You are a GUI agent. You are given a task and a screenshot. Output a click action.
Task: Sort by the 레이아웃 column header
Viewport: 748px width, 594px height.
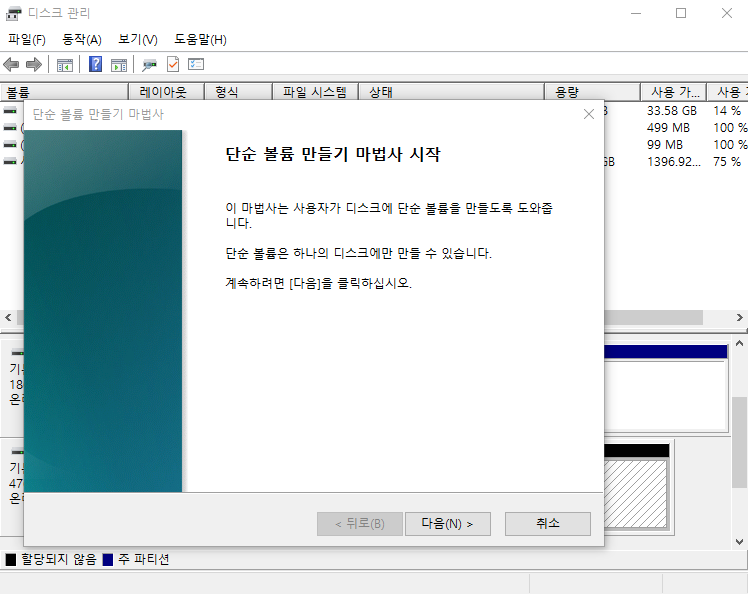166,92
